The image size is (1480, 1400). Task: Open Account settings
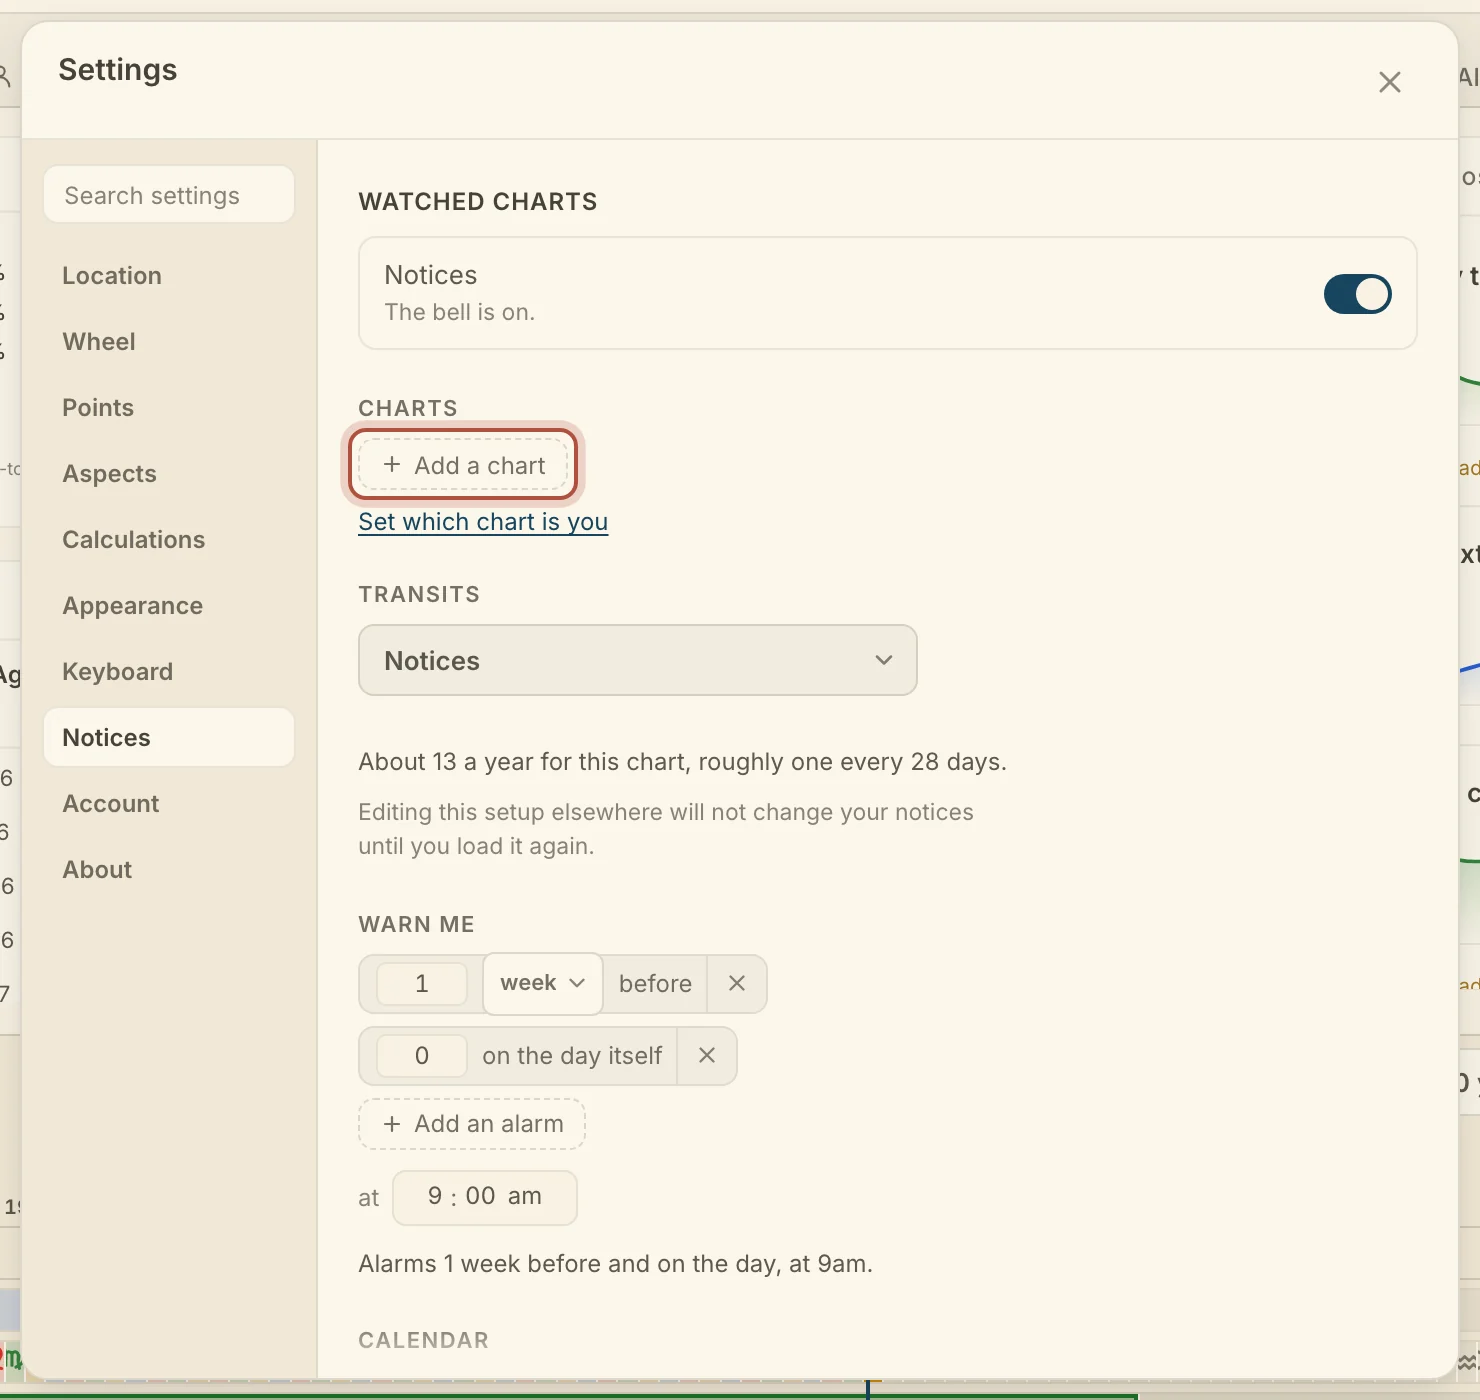point(169,804)
